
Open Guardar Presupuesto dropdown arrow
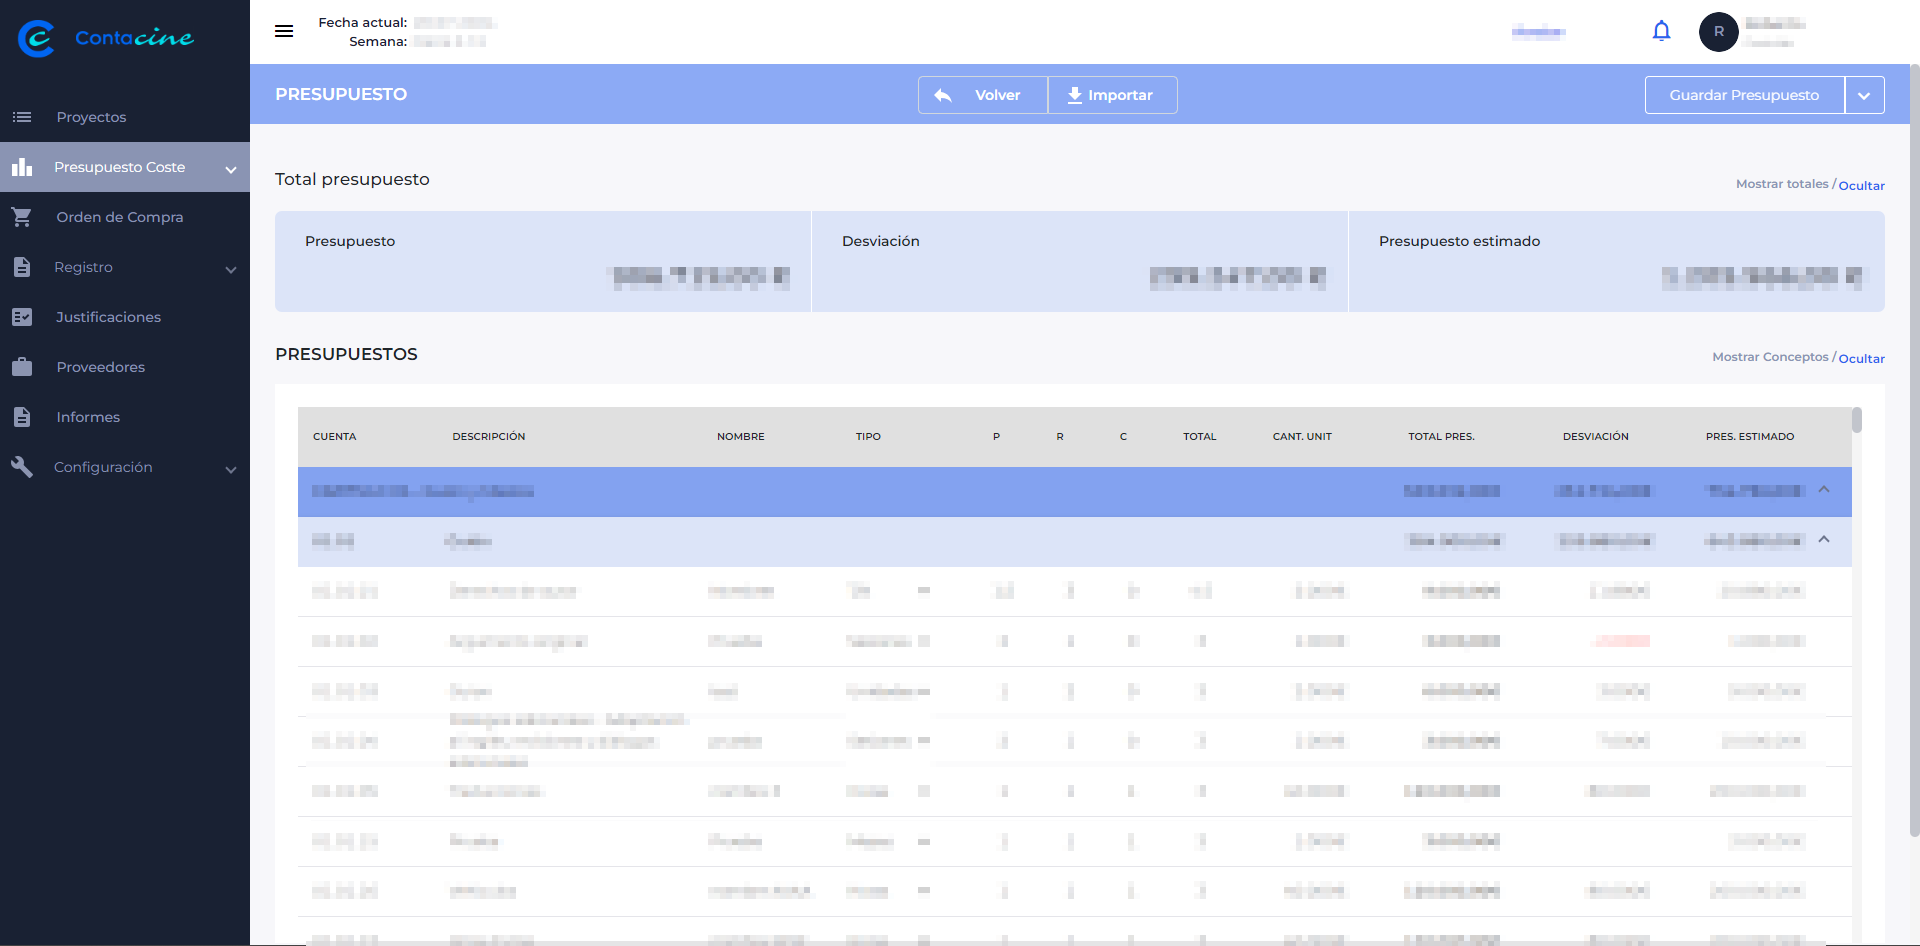pyautogui.click(x=1864, y=95)
